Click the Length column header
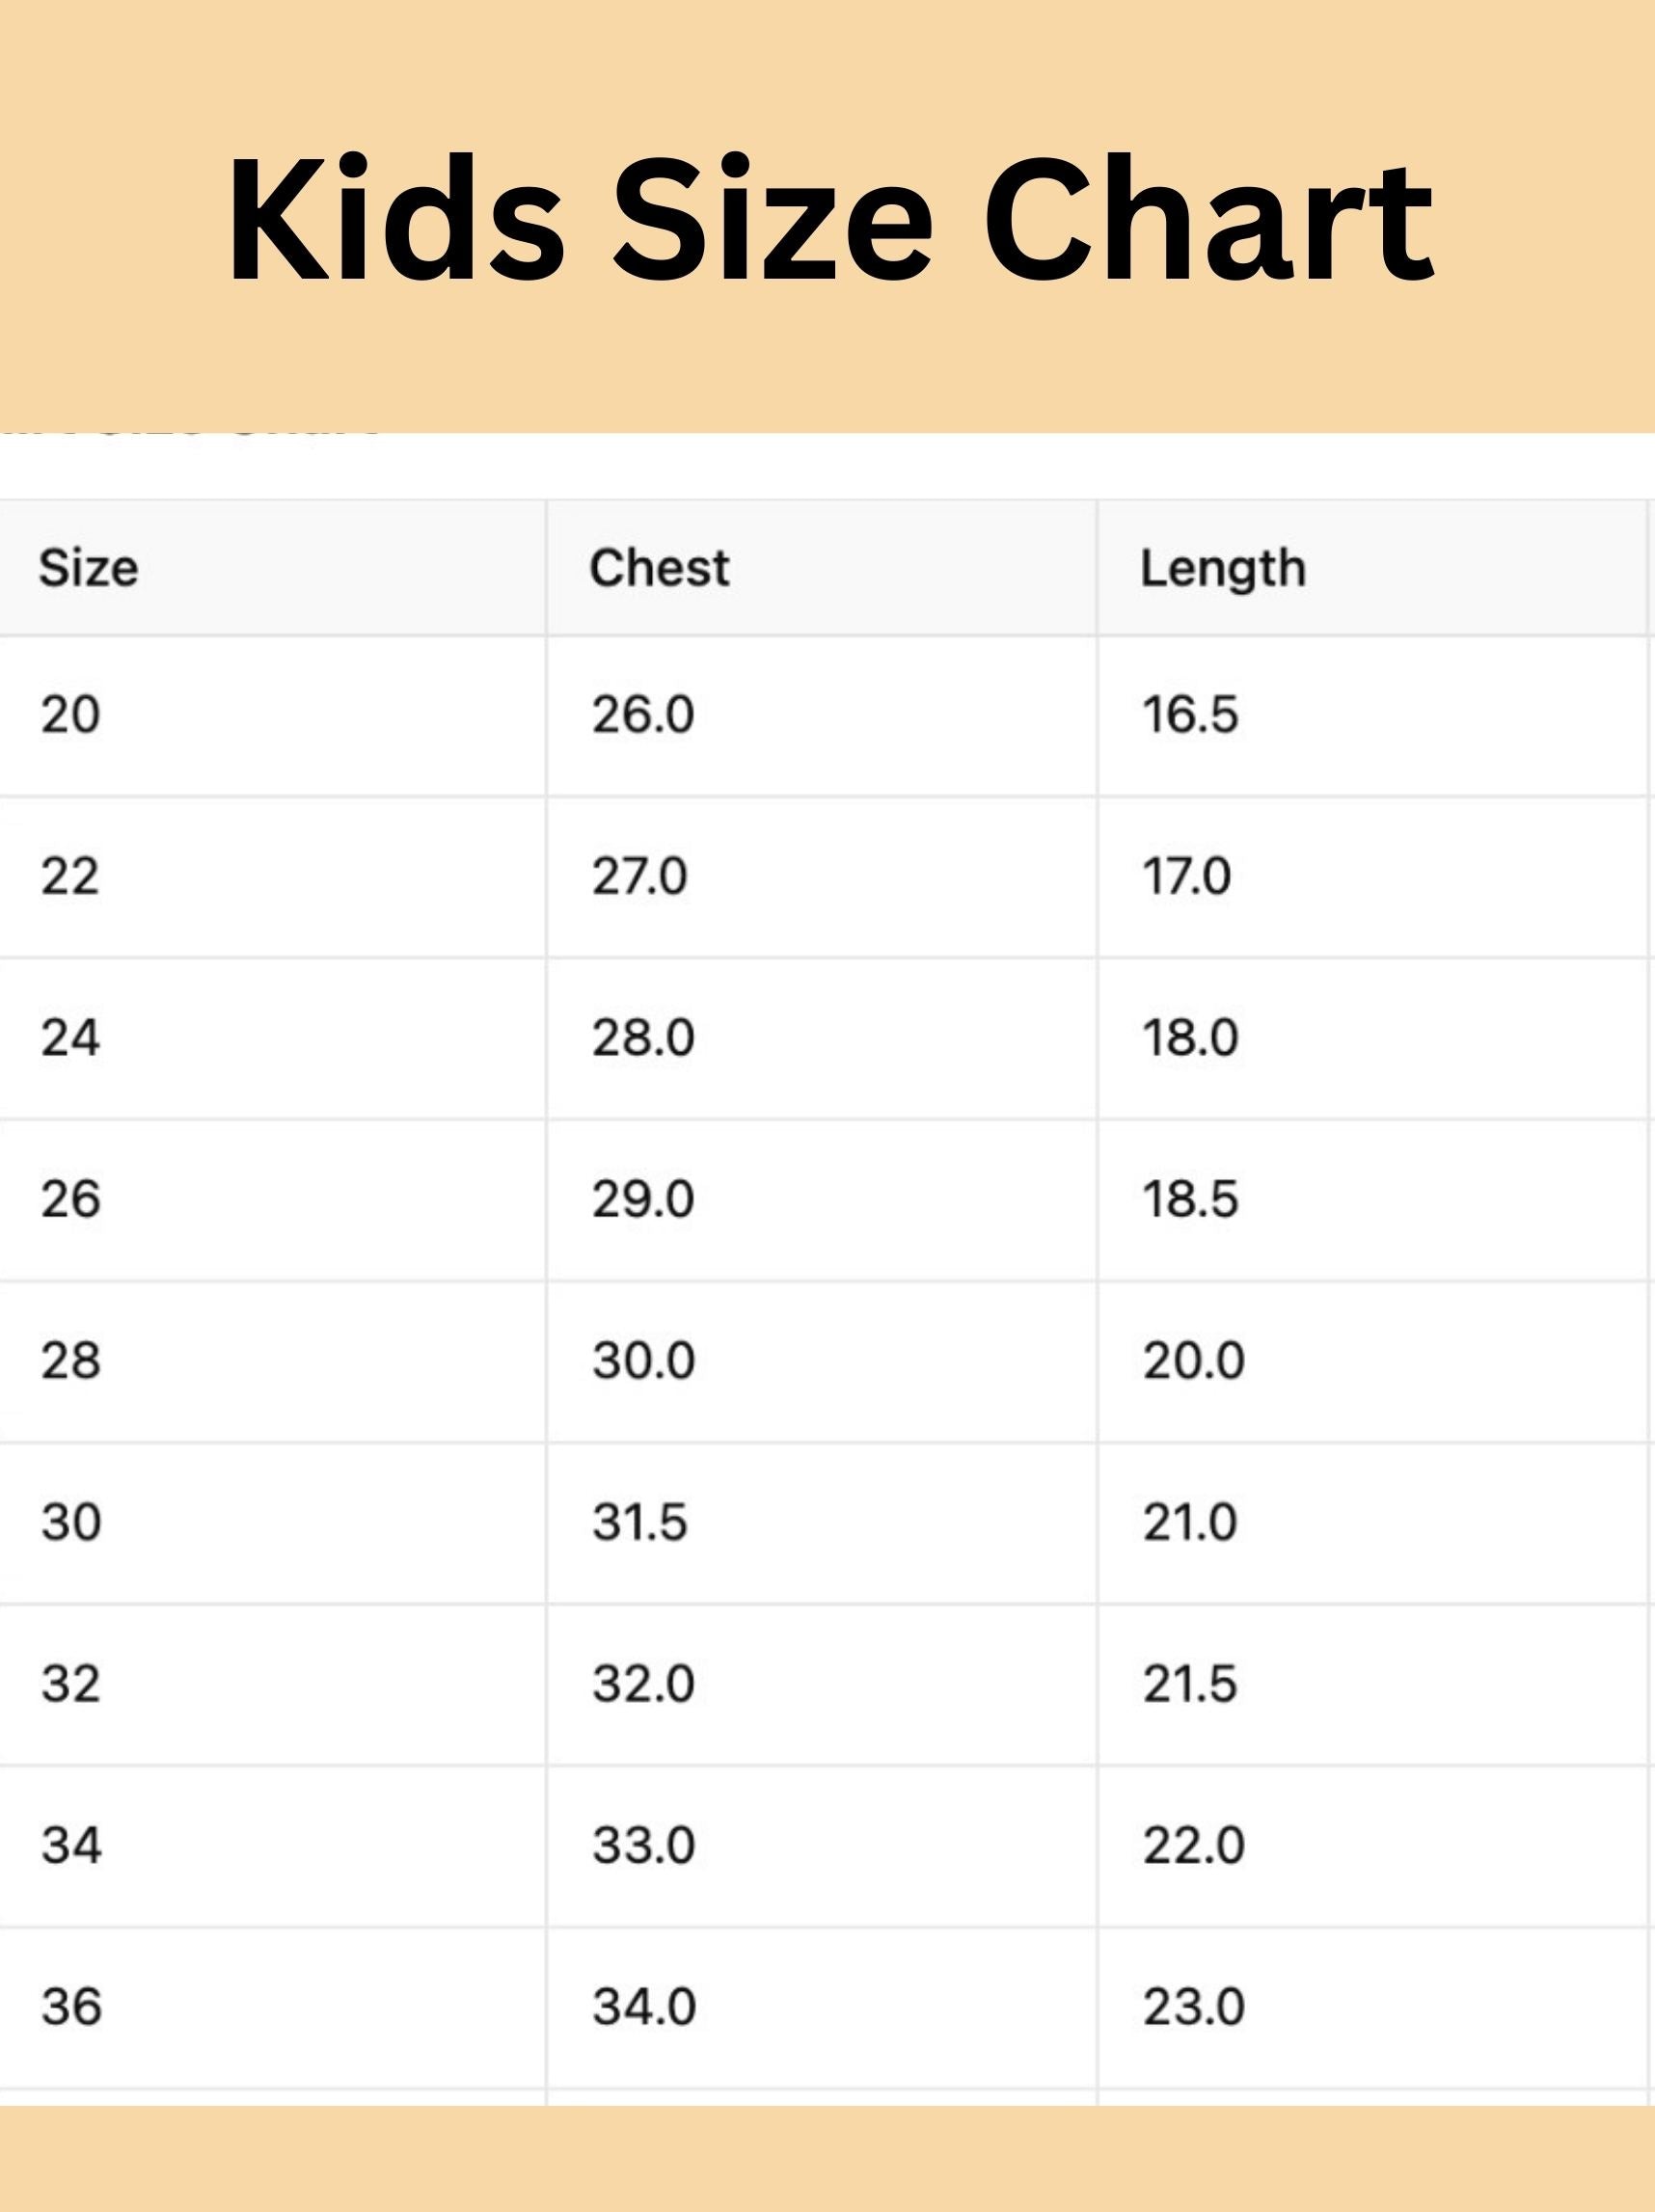The height and width of the screenshot is (2212, 1655). coord(1222,569)
